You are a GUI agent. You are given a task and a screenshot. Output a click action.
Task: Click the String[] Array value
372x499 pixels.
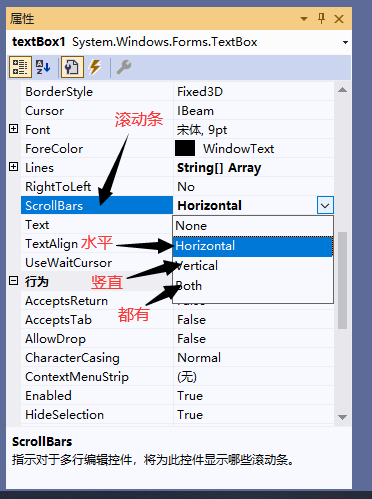click(219, 168)
